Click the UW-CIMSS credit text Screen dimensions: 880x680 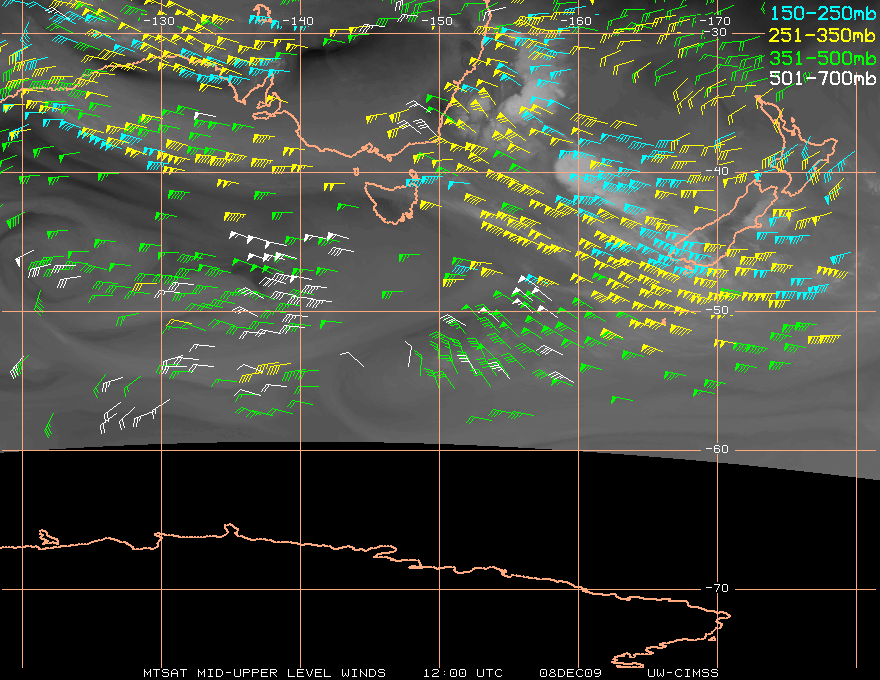(x=682, y=673)
